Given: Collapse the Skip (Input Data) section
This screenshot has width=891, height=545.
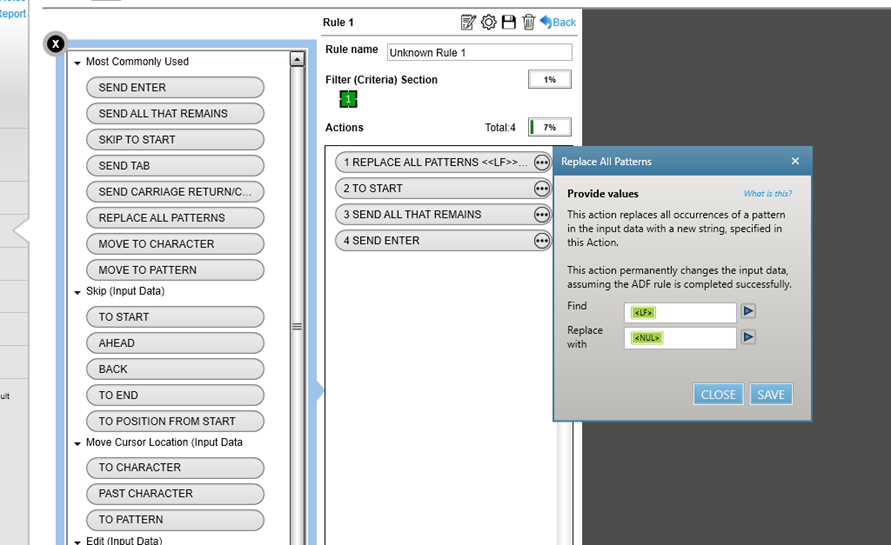Looking at the screenshot, I should (77, 292).
